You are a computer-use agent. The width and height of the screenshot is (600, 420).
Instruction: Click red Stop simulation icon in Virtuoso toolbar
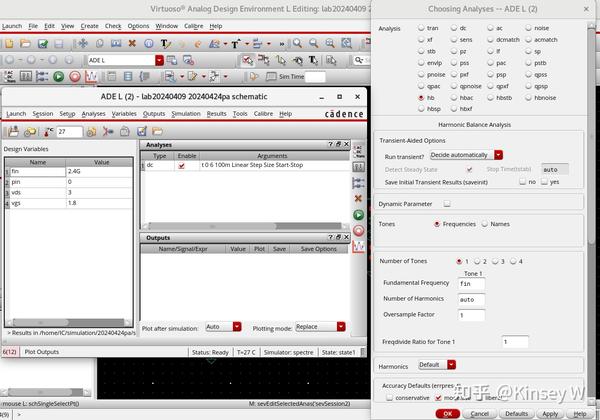tap(75, 77)
